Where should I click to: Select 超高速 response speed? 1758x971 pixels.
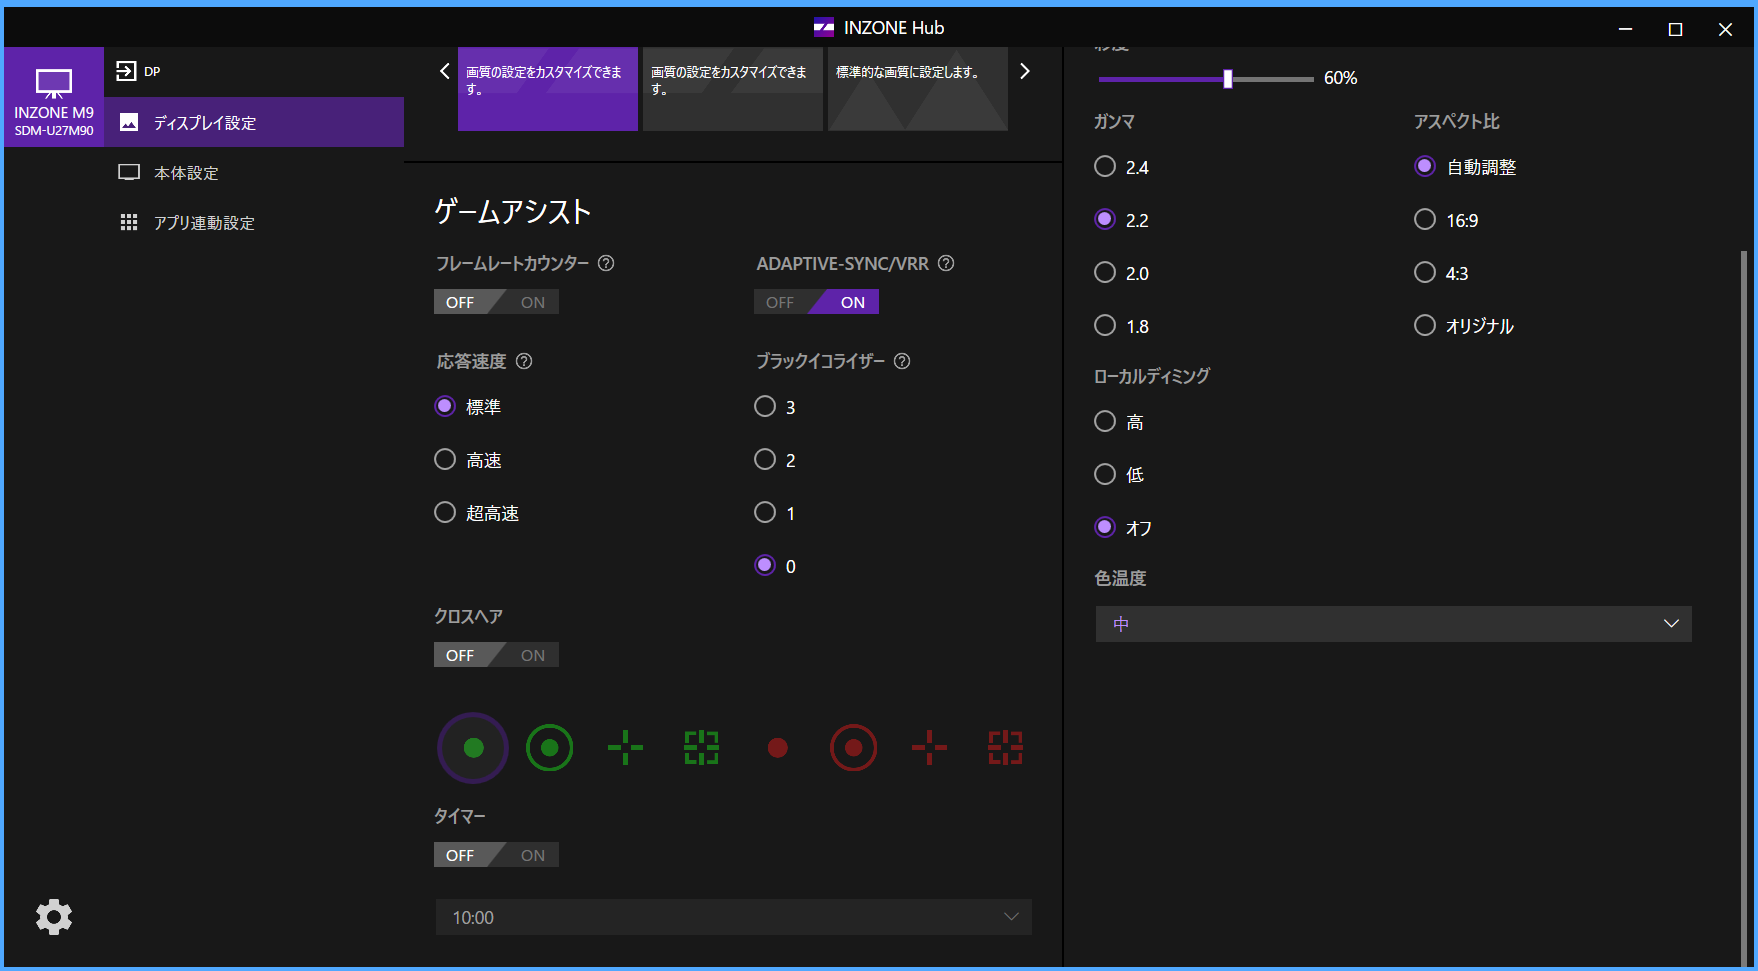pyautogui.click(x=445, y=512)
